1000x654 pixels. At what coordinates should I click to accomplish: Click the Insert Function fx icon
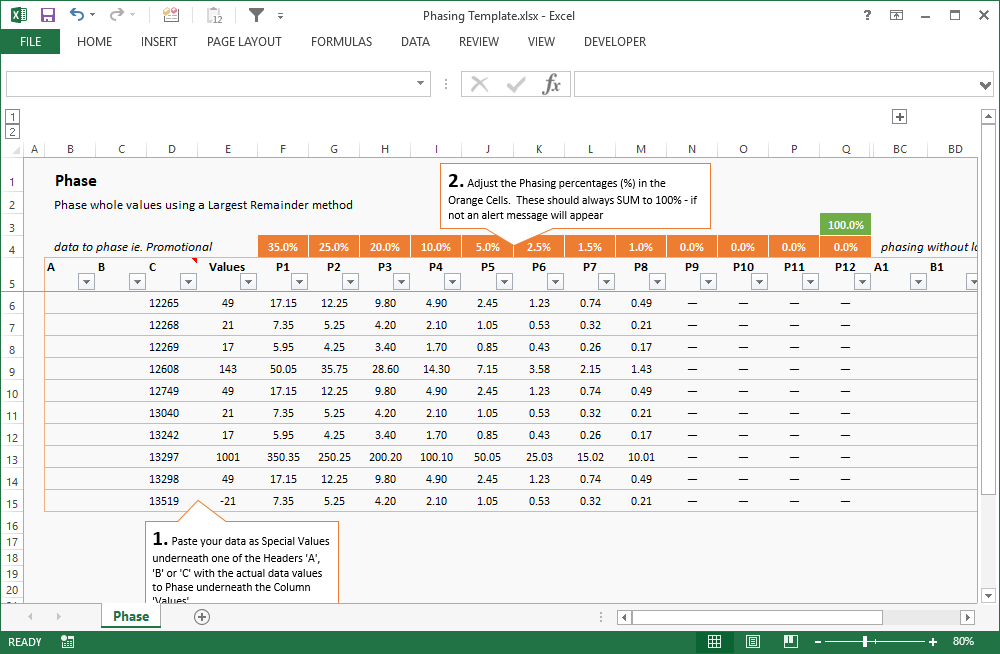[552, 85]
